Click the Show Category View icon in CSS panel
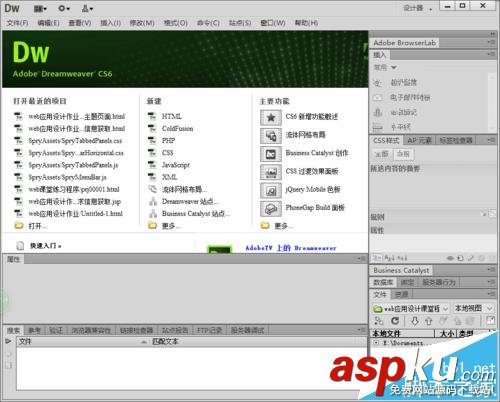Viewport: 500px width, 402px height. (377, 258)
